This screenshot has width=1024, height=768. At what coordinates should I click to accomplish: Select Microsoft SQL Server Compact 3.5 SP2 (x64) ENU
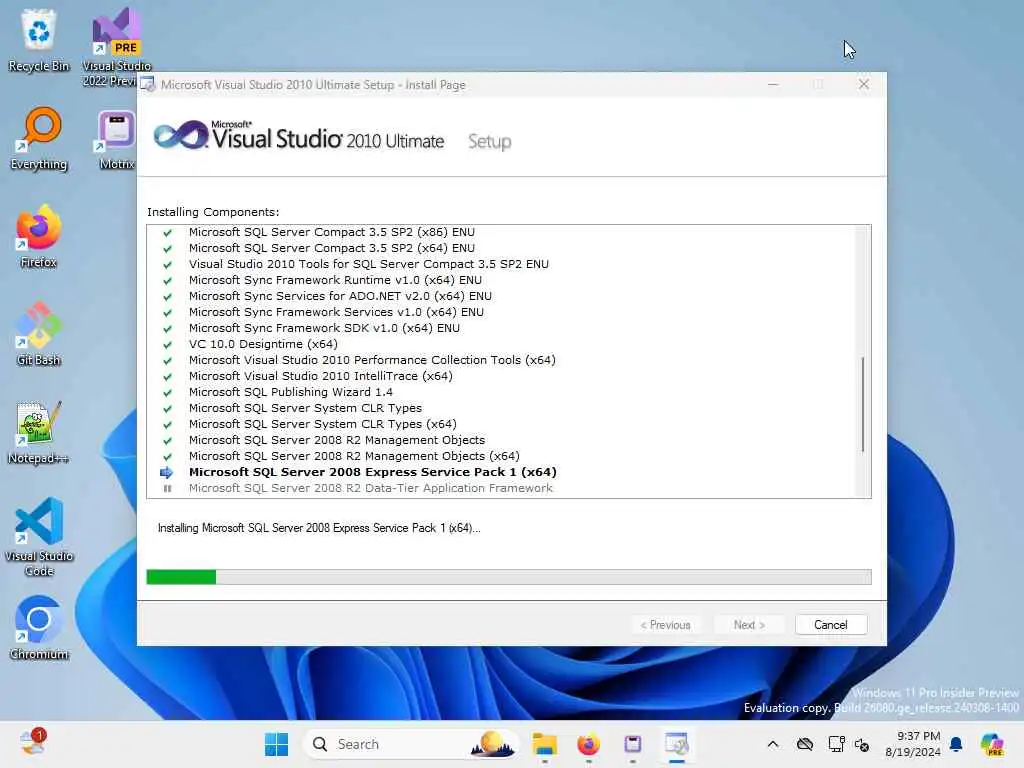[x=332, y=248]
